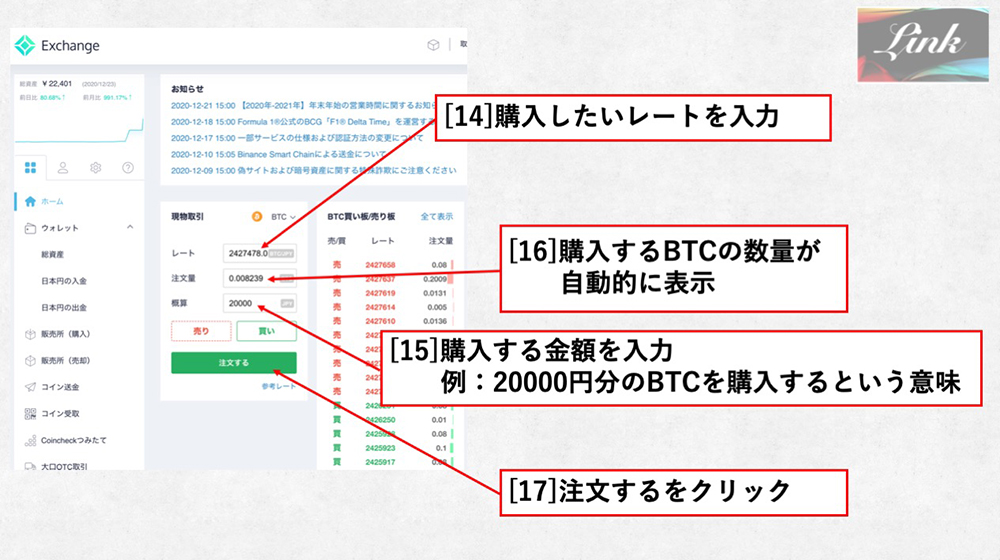Open コイン送金 menu item
The width and height of the screenshot is (1000, 560).
tap(60, 387)
